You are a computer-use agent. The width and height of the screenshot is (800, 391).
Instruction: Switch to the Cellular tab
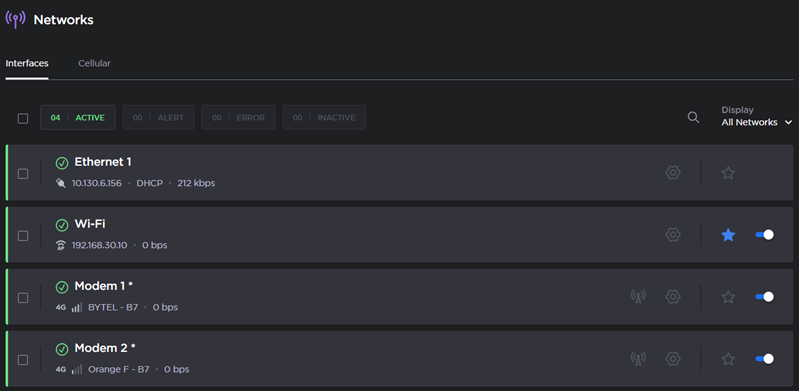[94, 64]
